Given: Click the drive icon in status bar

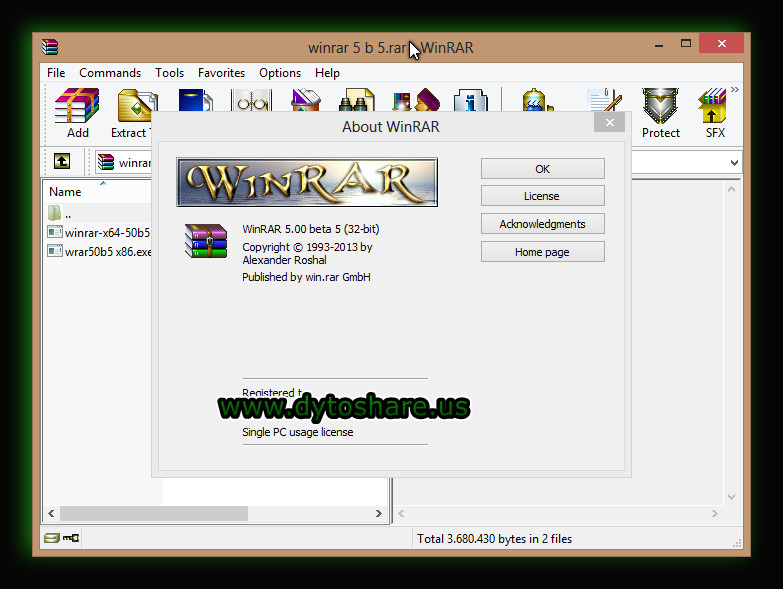Looking at the screenshot, I should pyautogui.click(x=51, y=538).
